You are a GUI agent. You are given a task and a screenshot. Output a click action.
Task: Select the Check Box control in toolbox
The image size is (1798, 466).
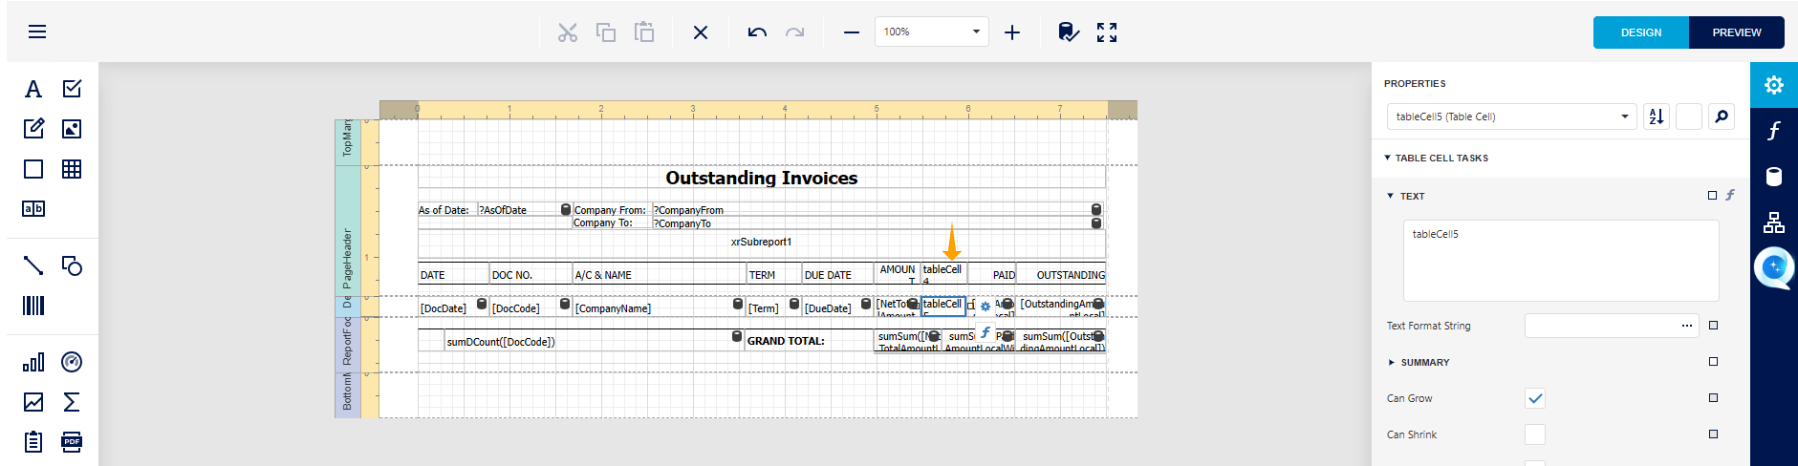pyautogui.click(x=72, y=89)
